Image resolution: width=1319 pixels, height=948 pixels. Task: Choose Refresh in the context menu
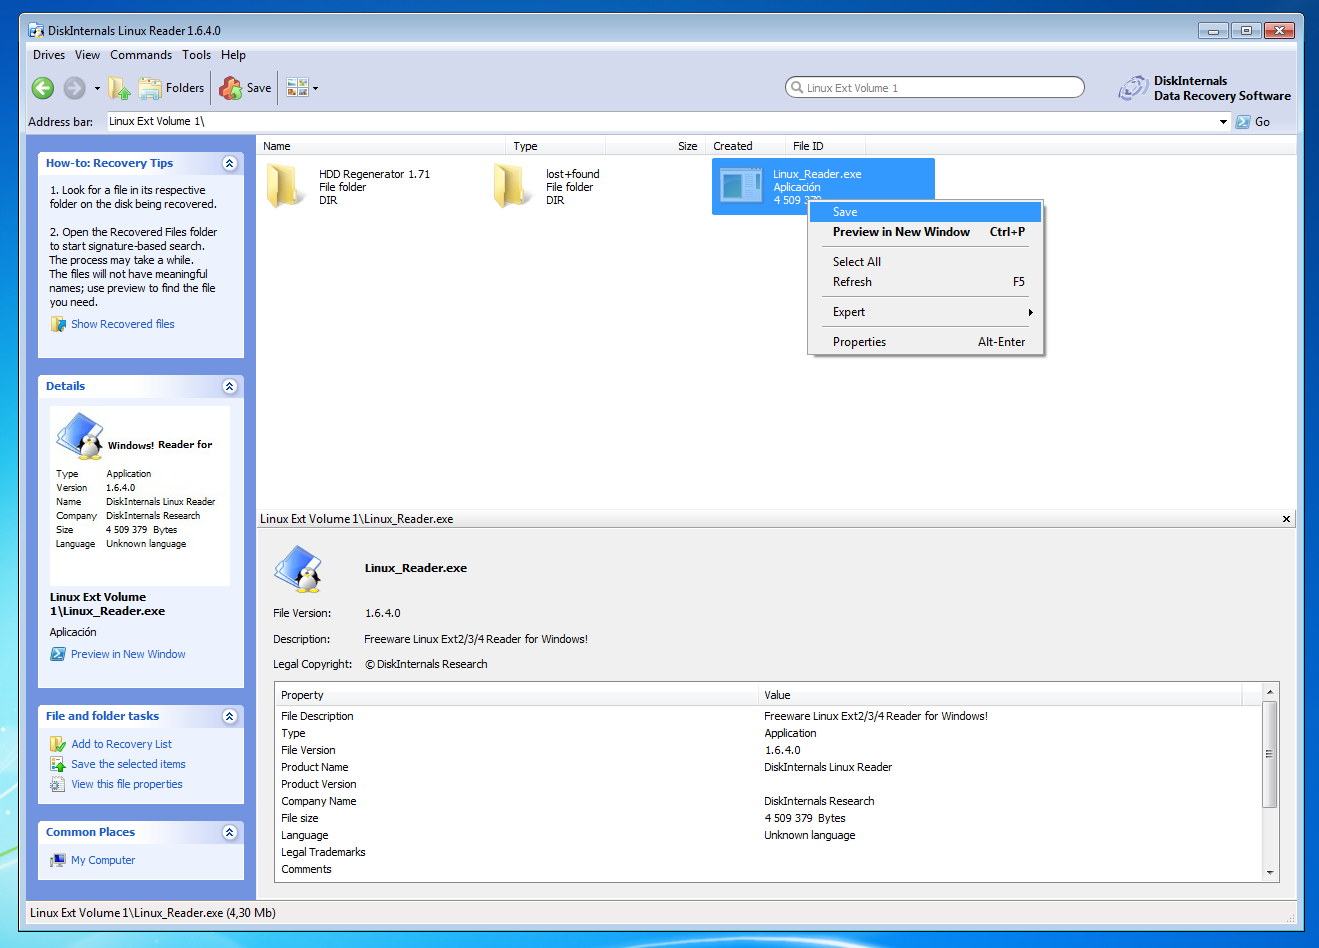click(x=925, y=282)
